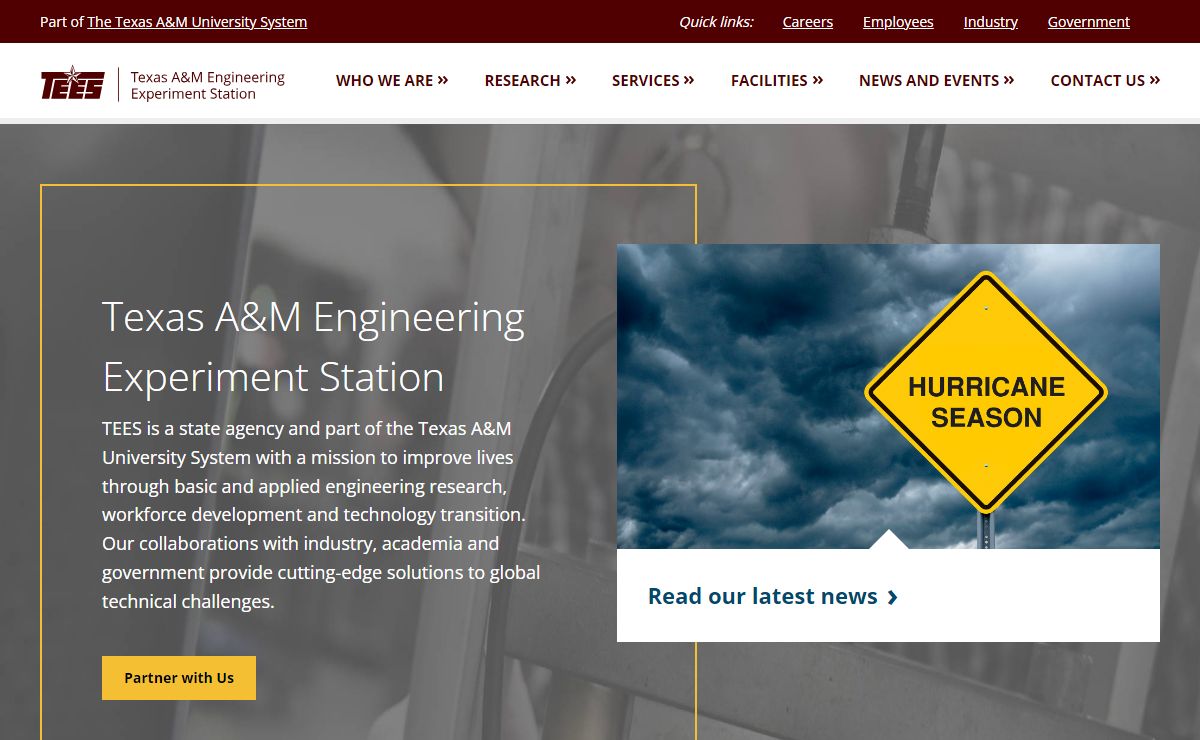Viewport: 1200px width, 740px height.
Task: Open The Texas A&M University System link
Action: click(x=197, y=22)
